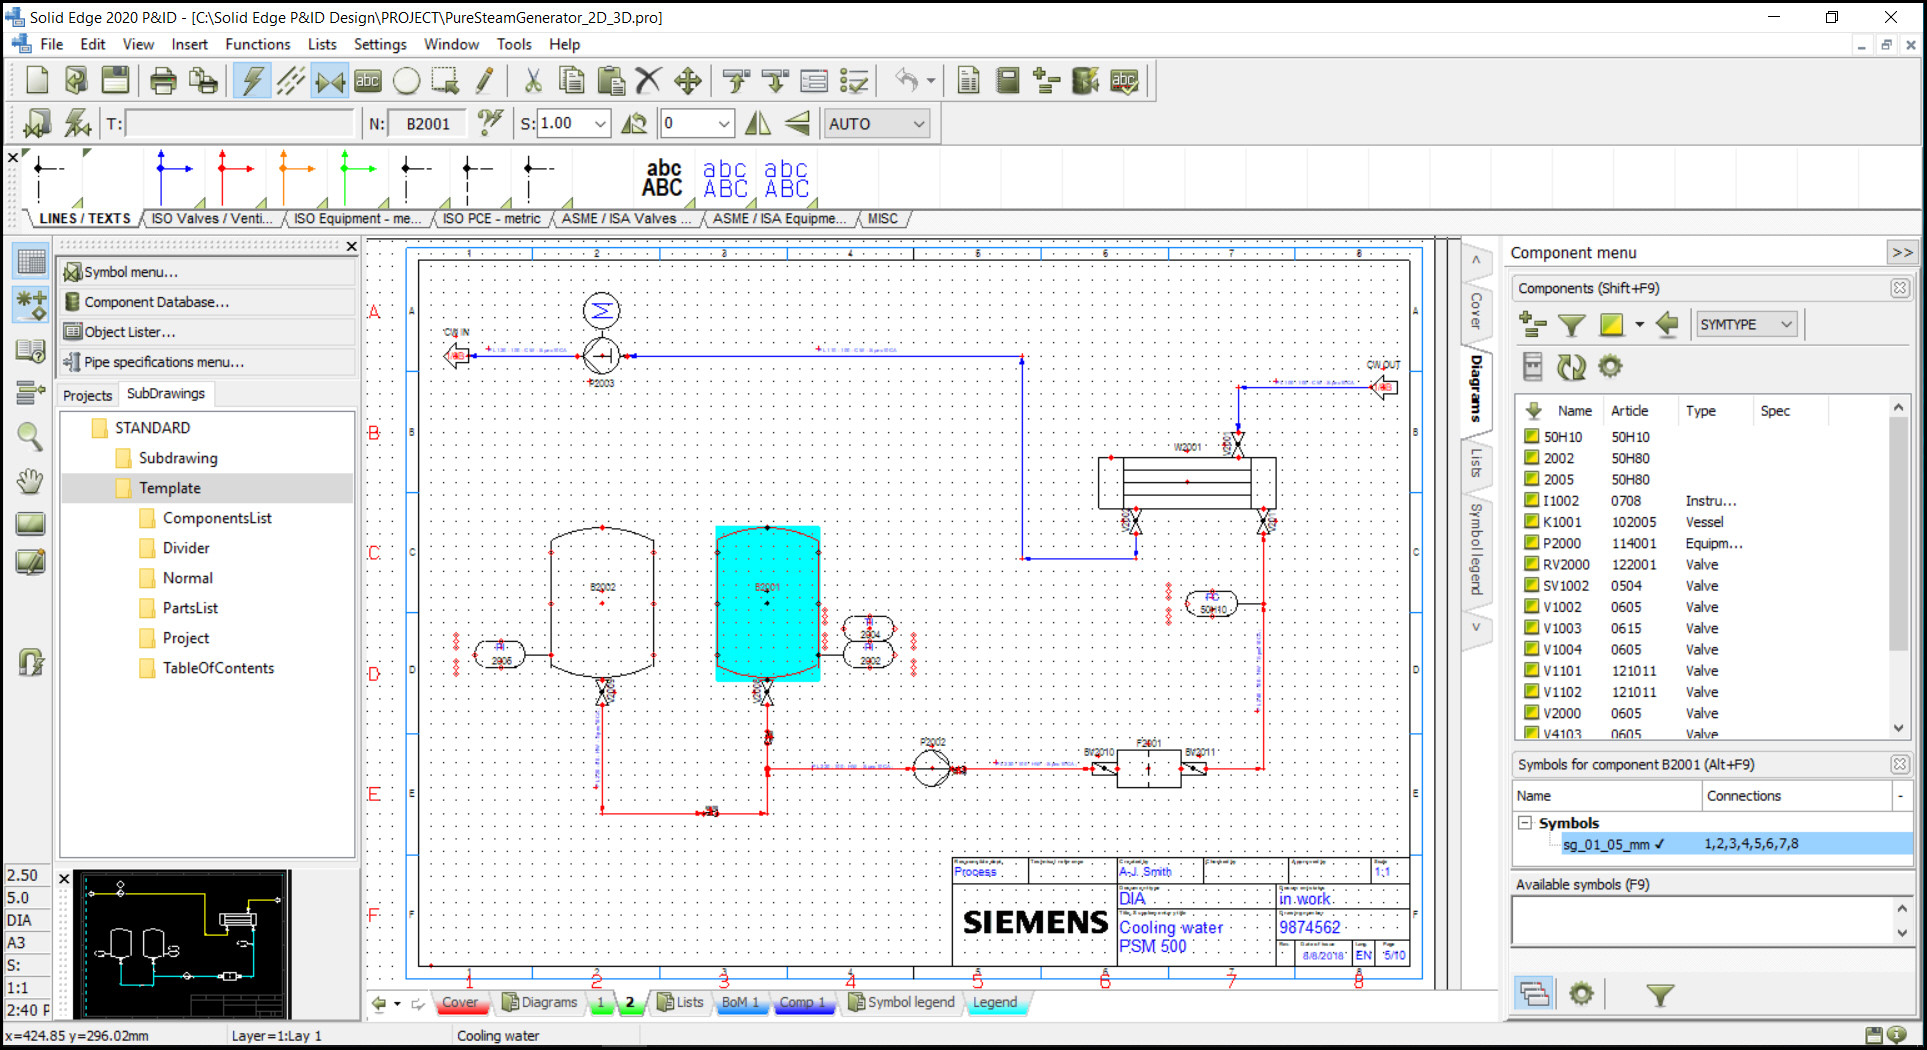Screen dimensions: 1927x1050
Task: Collapse the Symbols tree in the symbols panel
Action: coord(1525,823)
